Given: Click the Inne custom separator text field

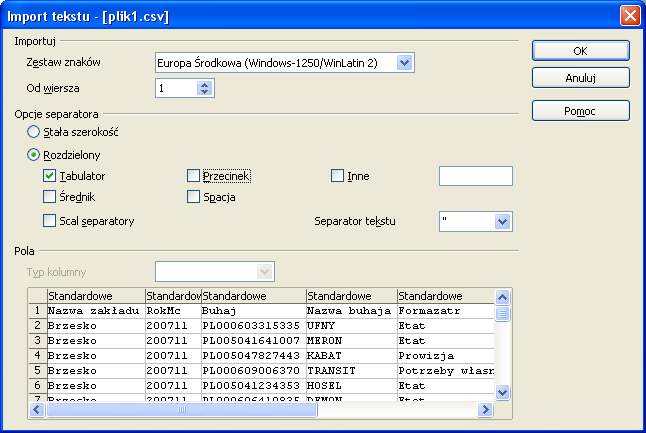Looking at the screenshot, I should pyautogui.click(x=476, y=176).
